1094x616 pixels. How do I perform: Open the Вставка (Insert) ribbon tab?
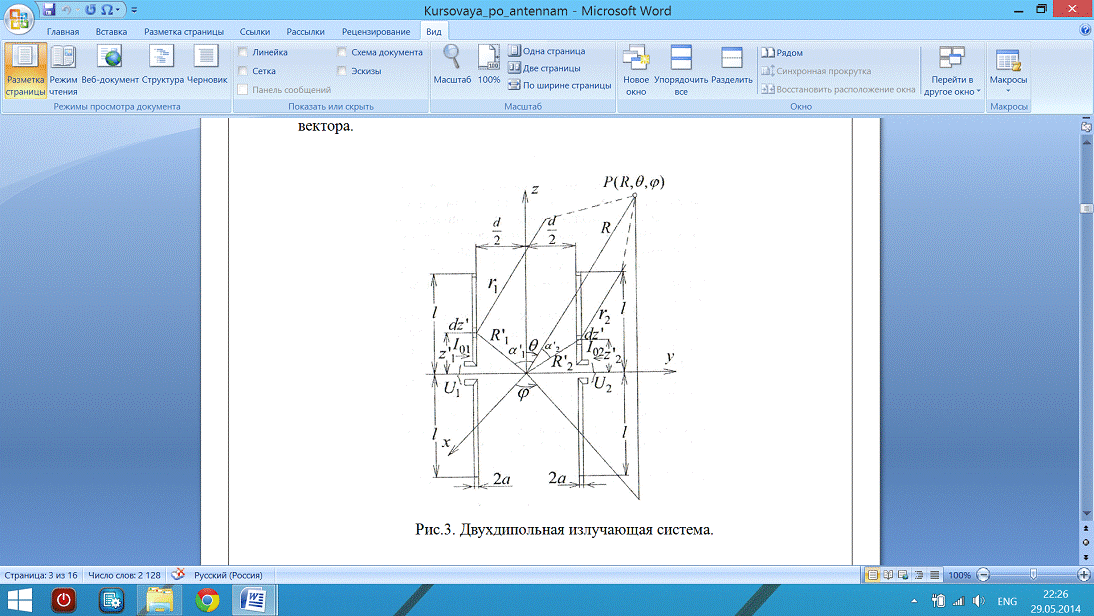[111, 32]
